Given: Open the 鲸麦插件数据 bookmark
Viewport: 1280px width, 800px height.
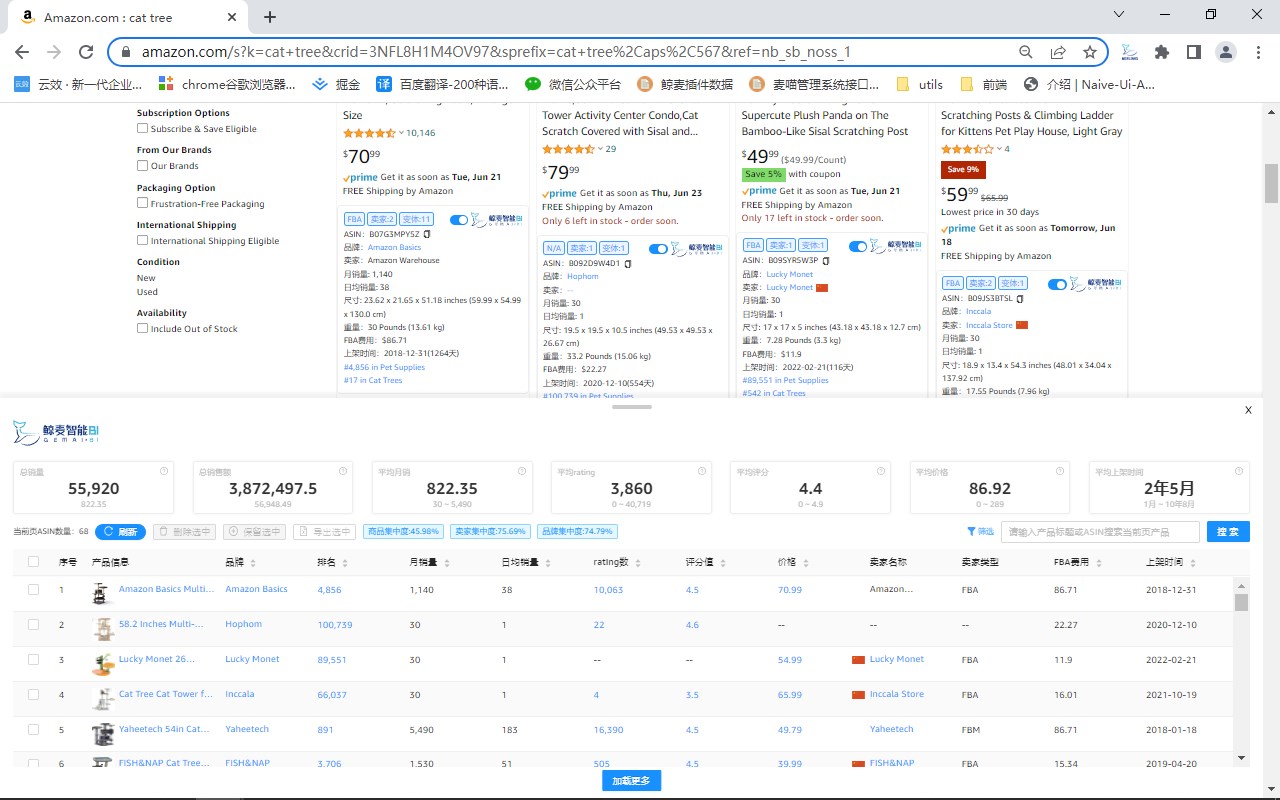Looking at the screenshot, I should tap(685, 84).
